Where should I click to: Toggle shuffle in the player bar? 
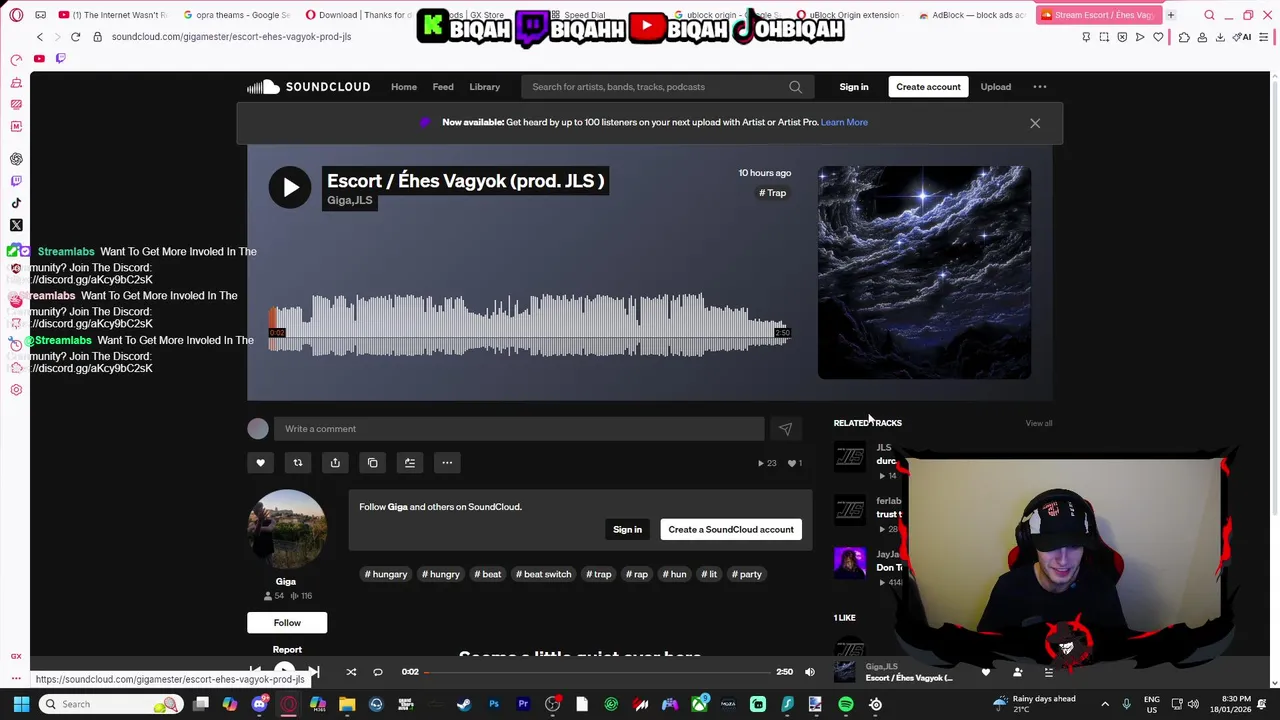[351, 672]
